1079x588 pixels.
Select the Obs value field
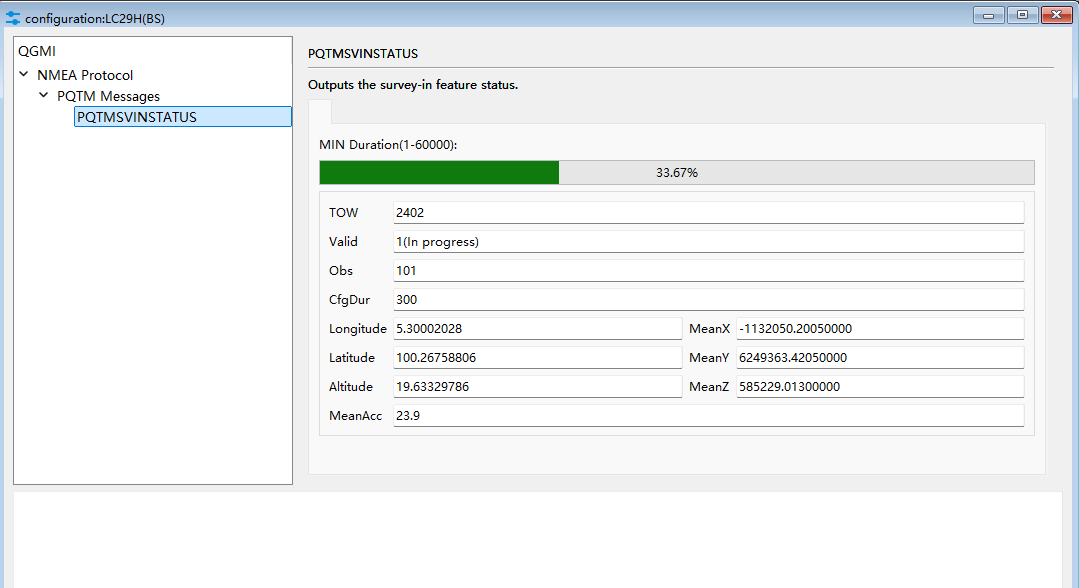click(708, 271)
